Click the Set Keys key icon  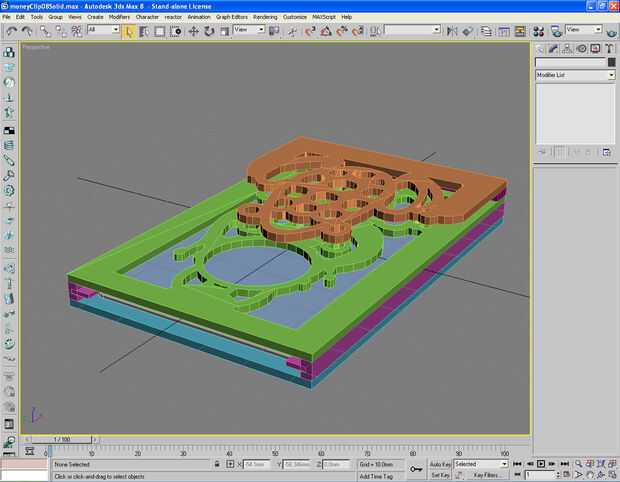tap(415, 469)
